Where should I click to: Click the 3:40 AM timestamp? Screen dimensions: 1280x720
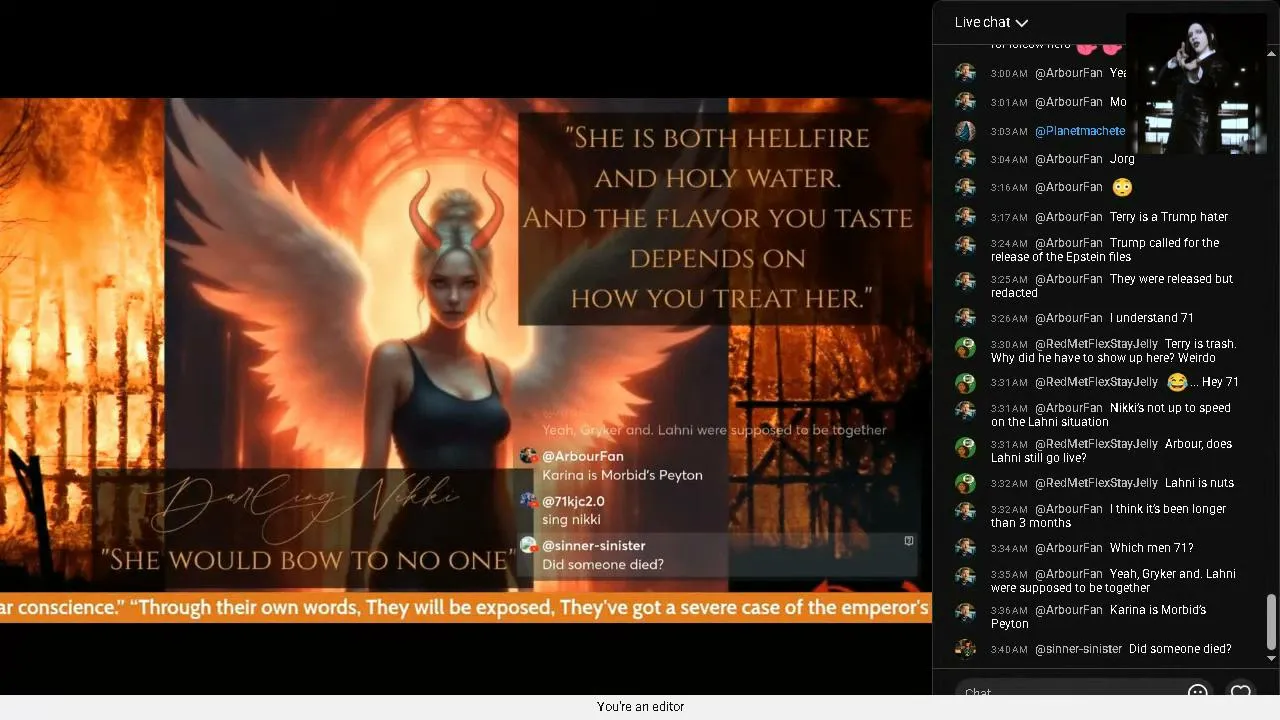pyautogui.click(x=1009, y=650)
